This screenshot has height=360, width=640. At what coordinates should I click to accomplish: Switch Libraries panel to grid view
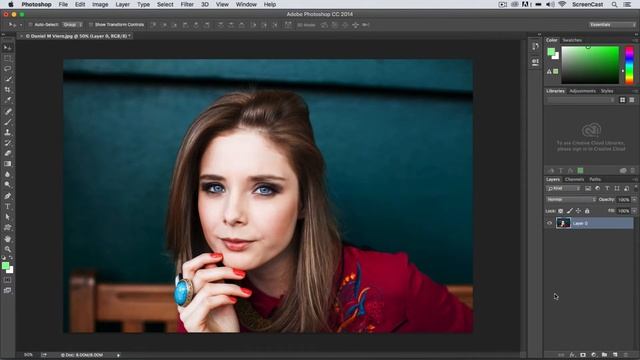point(622,100)
